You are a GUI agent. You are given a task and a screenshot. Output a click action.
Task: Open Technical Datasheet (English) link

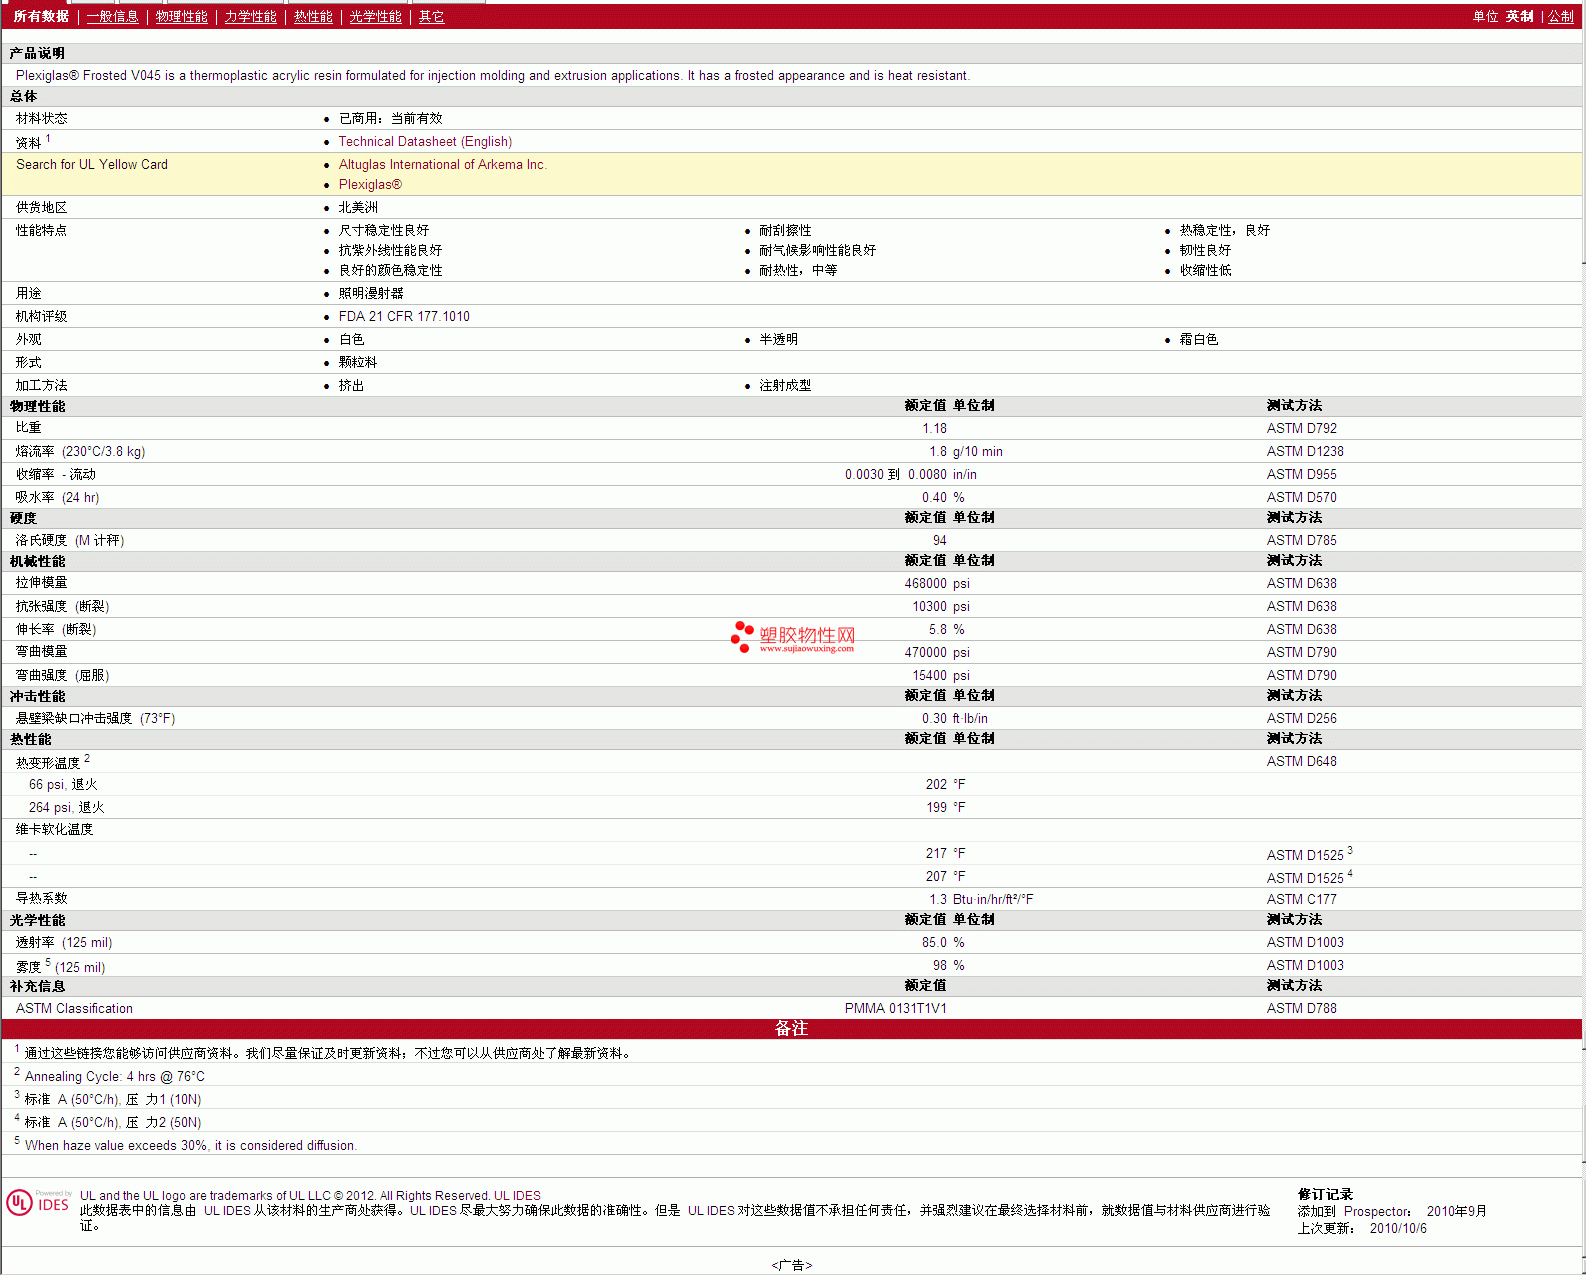425,142
